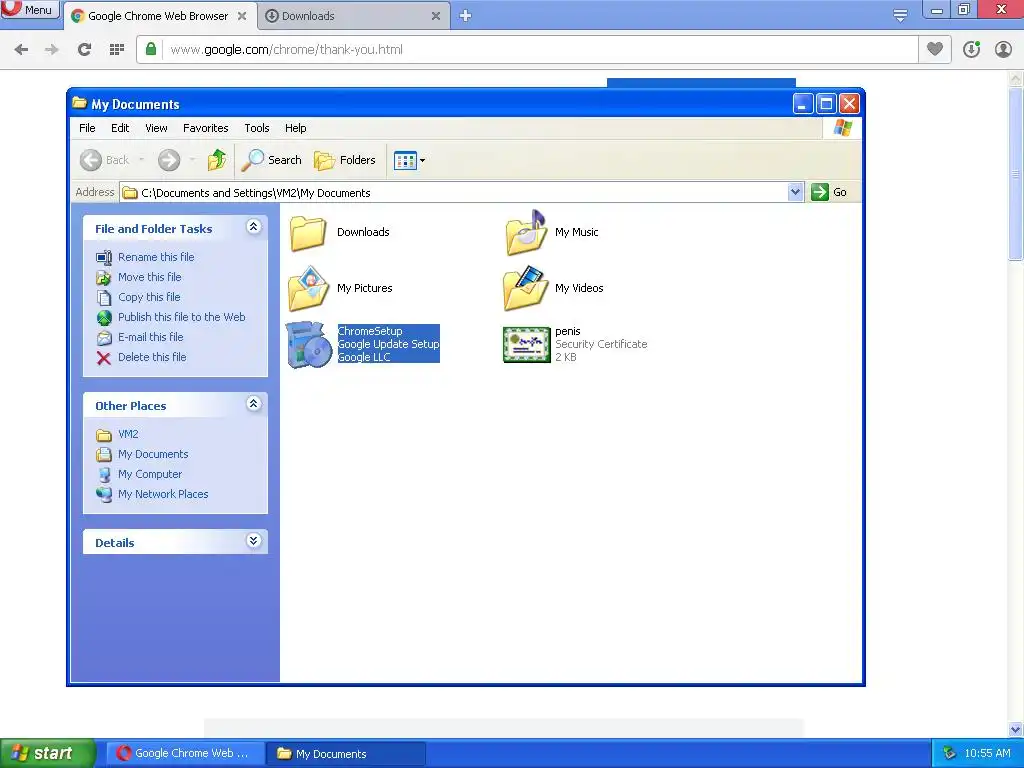Image resolution: width=1024 pixels, height=768 pixels.
Task: Go forward in Opera browser
Action: coord(52,49)
